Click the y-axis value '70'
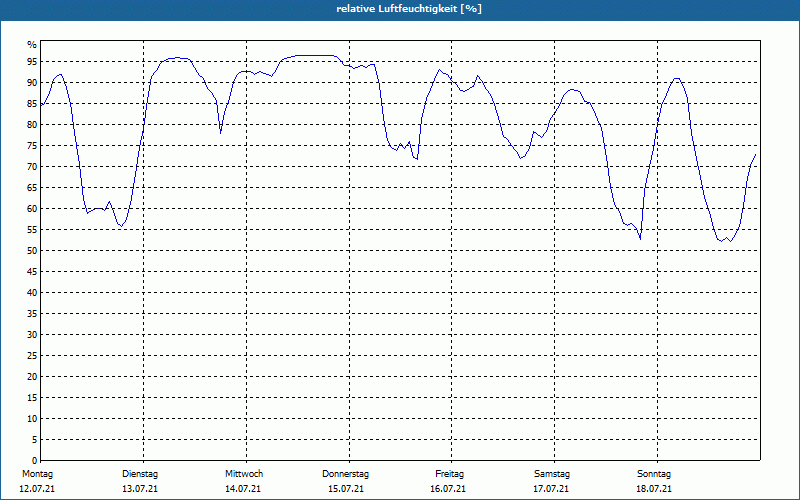 pyautogui.click(x=32, y=166)
